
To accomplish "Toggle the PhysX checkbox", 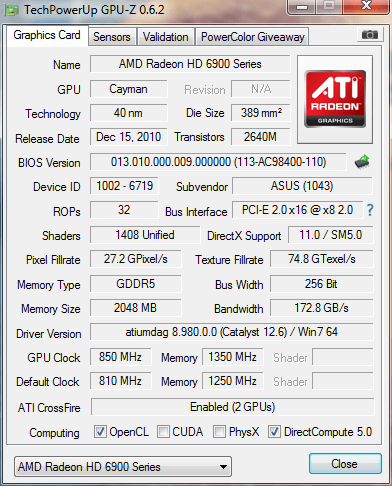I will coord(219,432).
